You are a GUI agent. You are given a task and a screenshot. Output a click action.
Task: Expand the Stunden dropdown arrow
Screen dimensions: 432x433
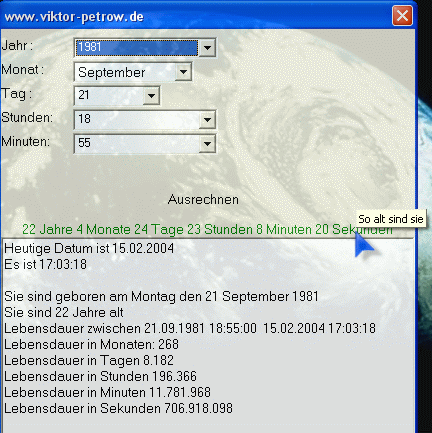click(x=207, y=120)
